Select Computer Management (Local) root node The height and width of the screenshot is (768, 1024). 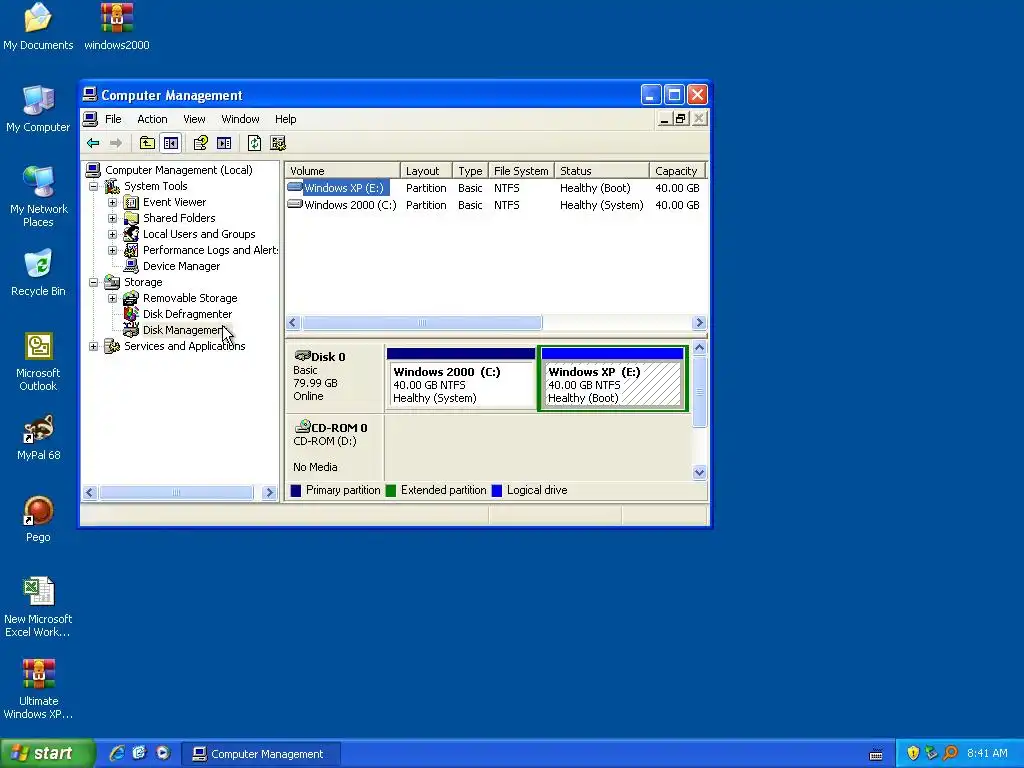pyautogui.click(x=178, y=170)
